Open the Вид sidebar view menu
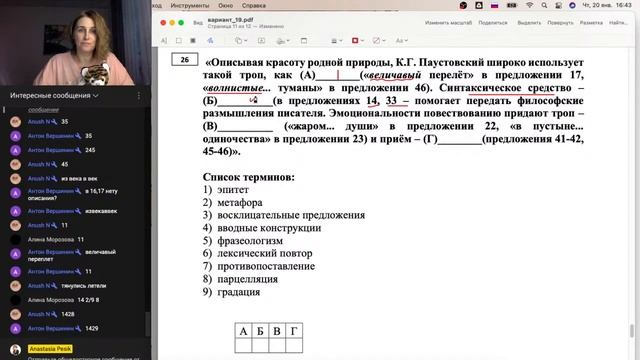 (198, 23)
